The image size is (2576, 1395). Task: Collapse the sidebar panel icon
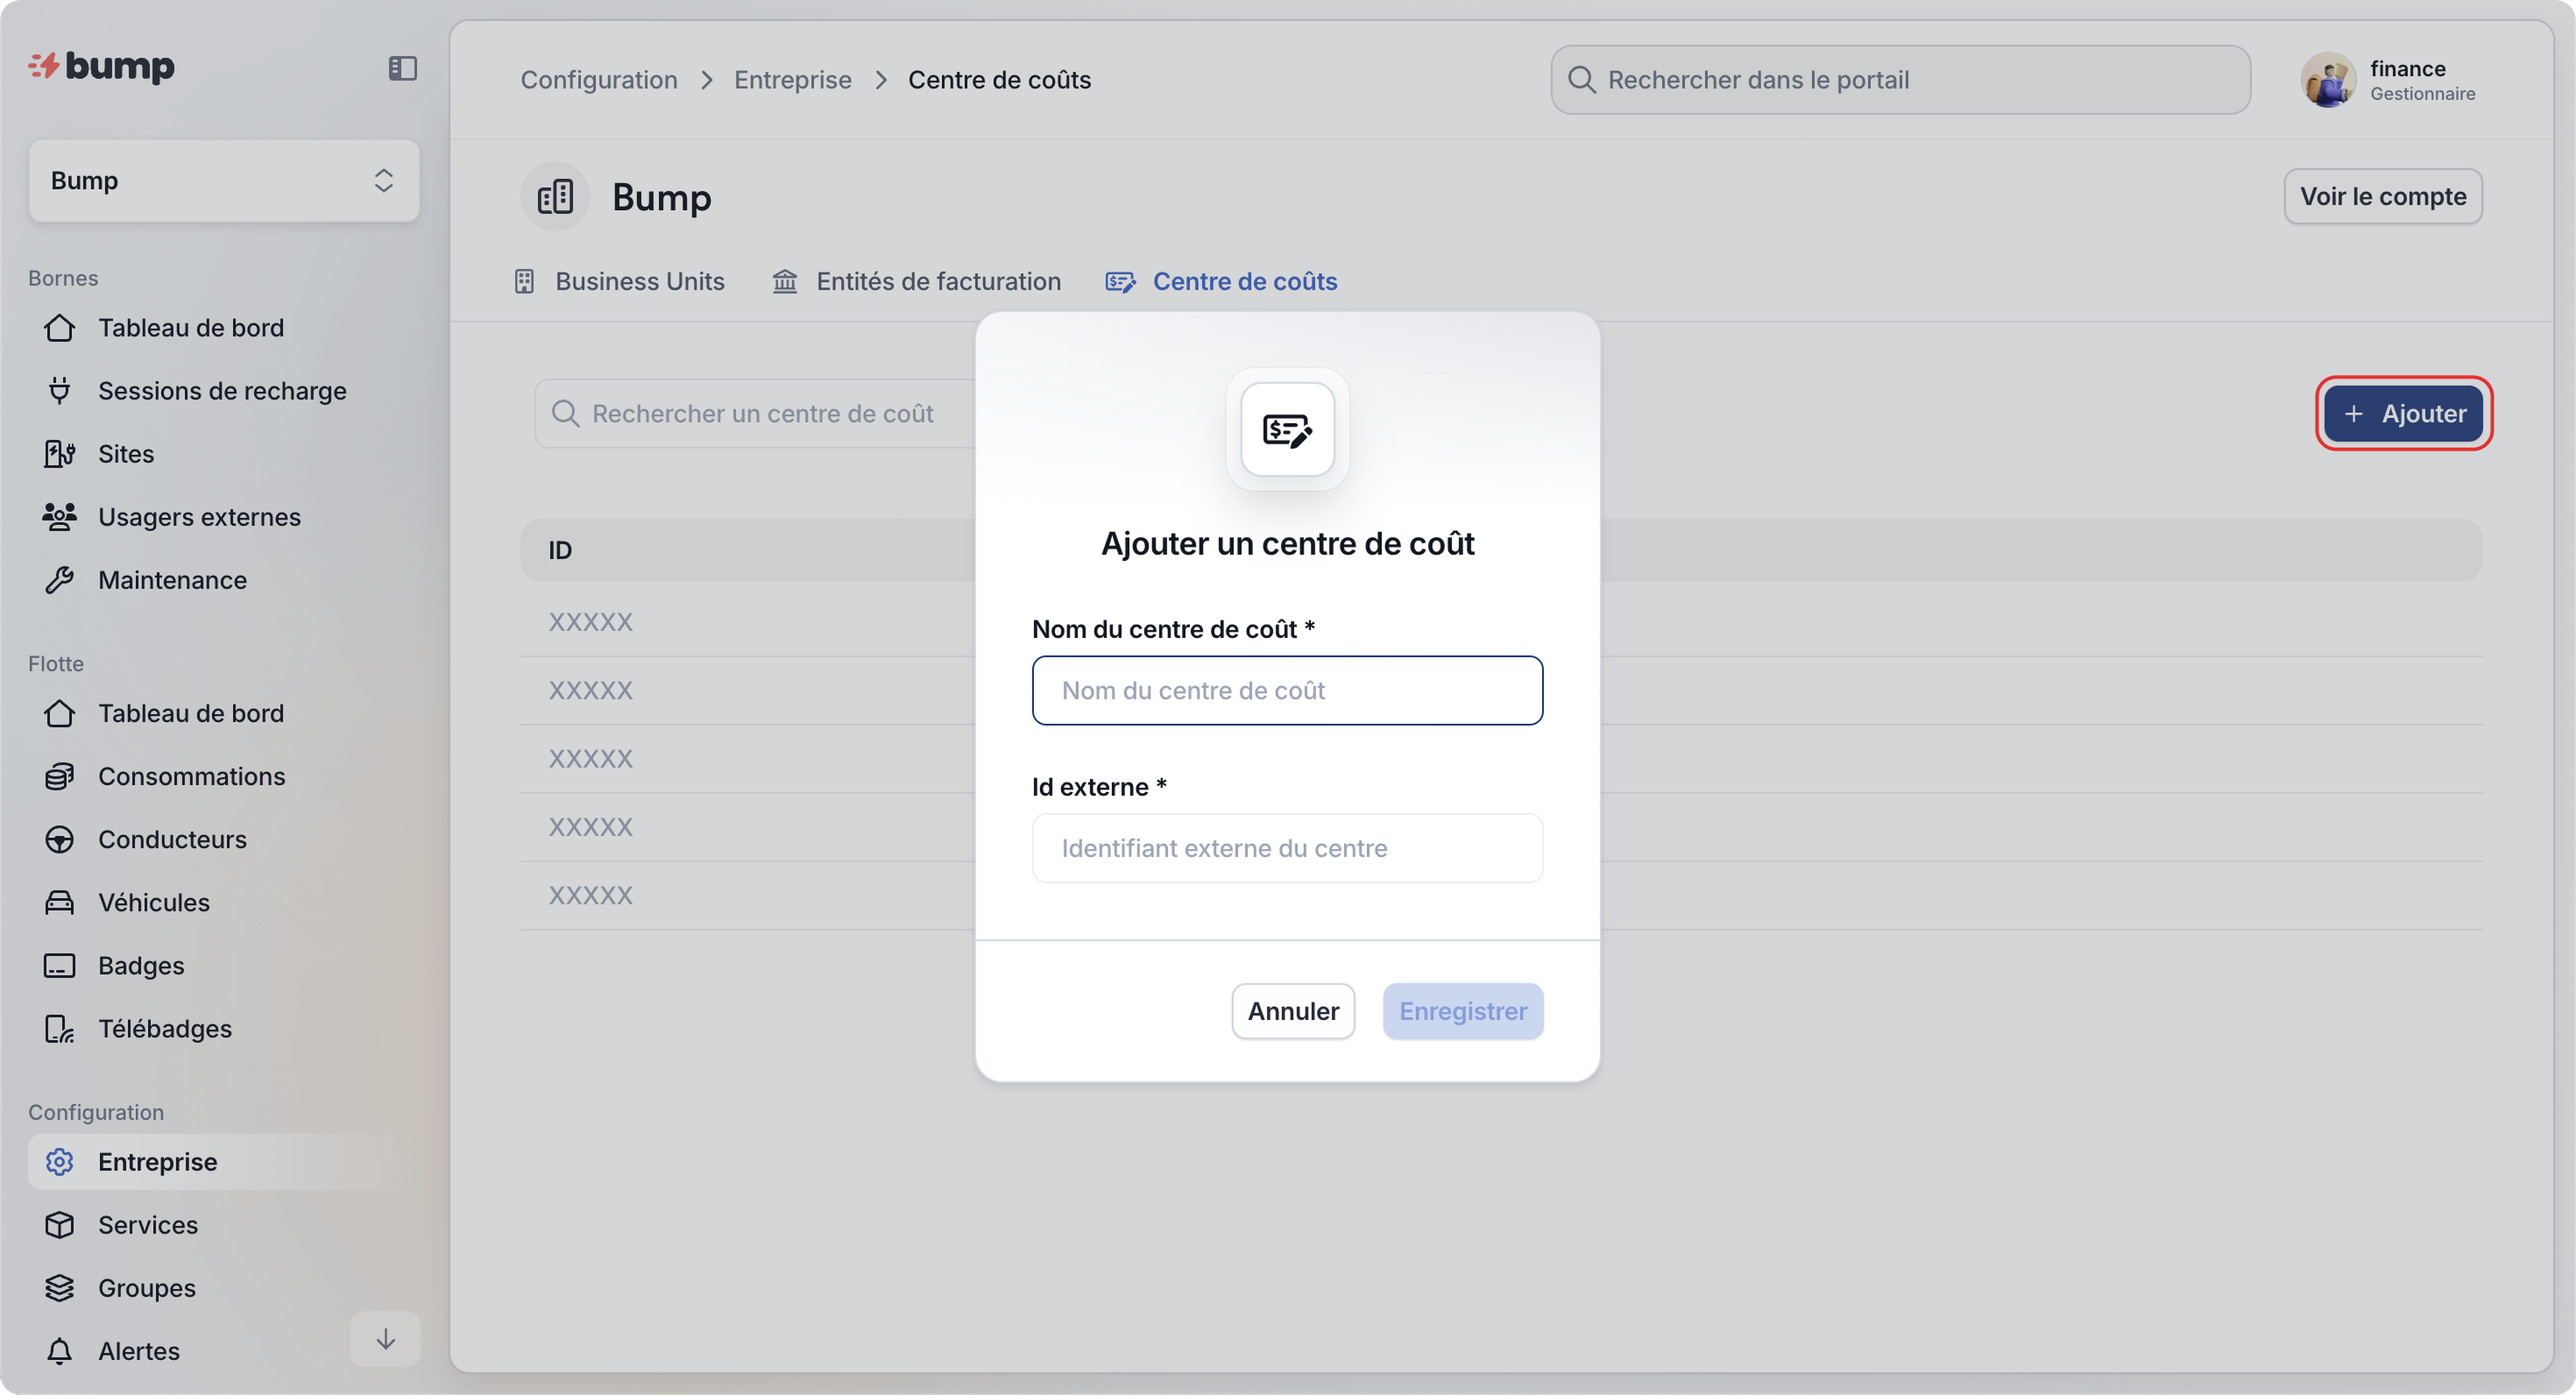coord(402,68)
